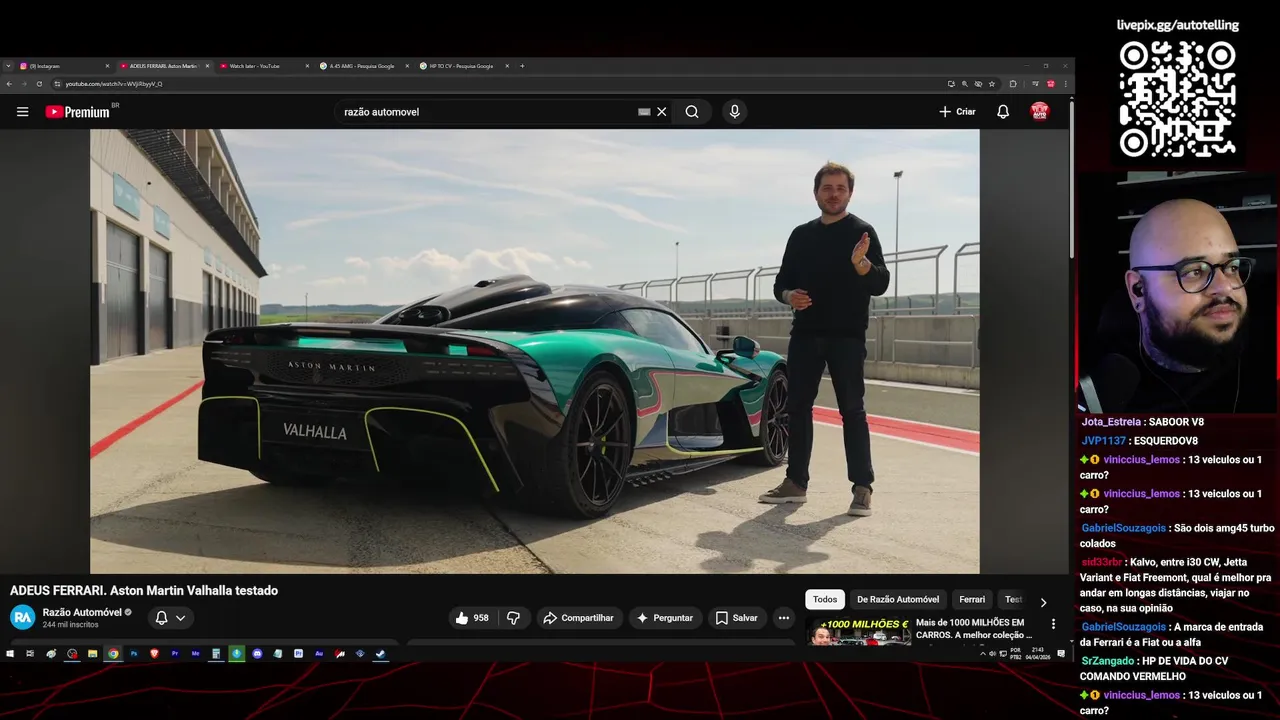Dislike the video with thumbs down
Viewport: 1280px width, 720px height.
coord(514,618)
